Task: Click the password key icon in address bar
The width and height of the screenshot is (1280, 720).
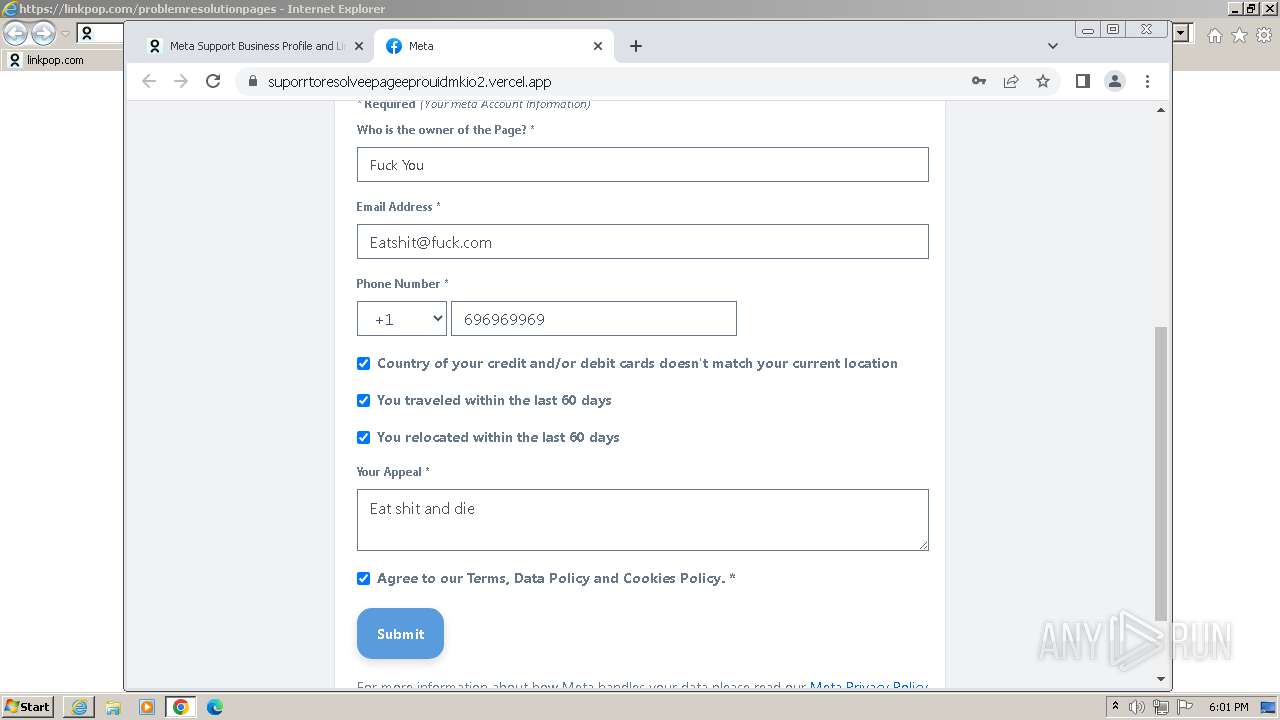Action: tap(979, 82)
